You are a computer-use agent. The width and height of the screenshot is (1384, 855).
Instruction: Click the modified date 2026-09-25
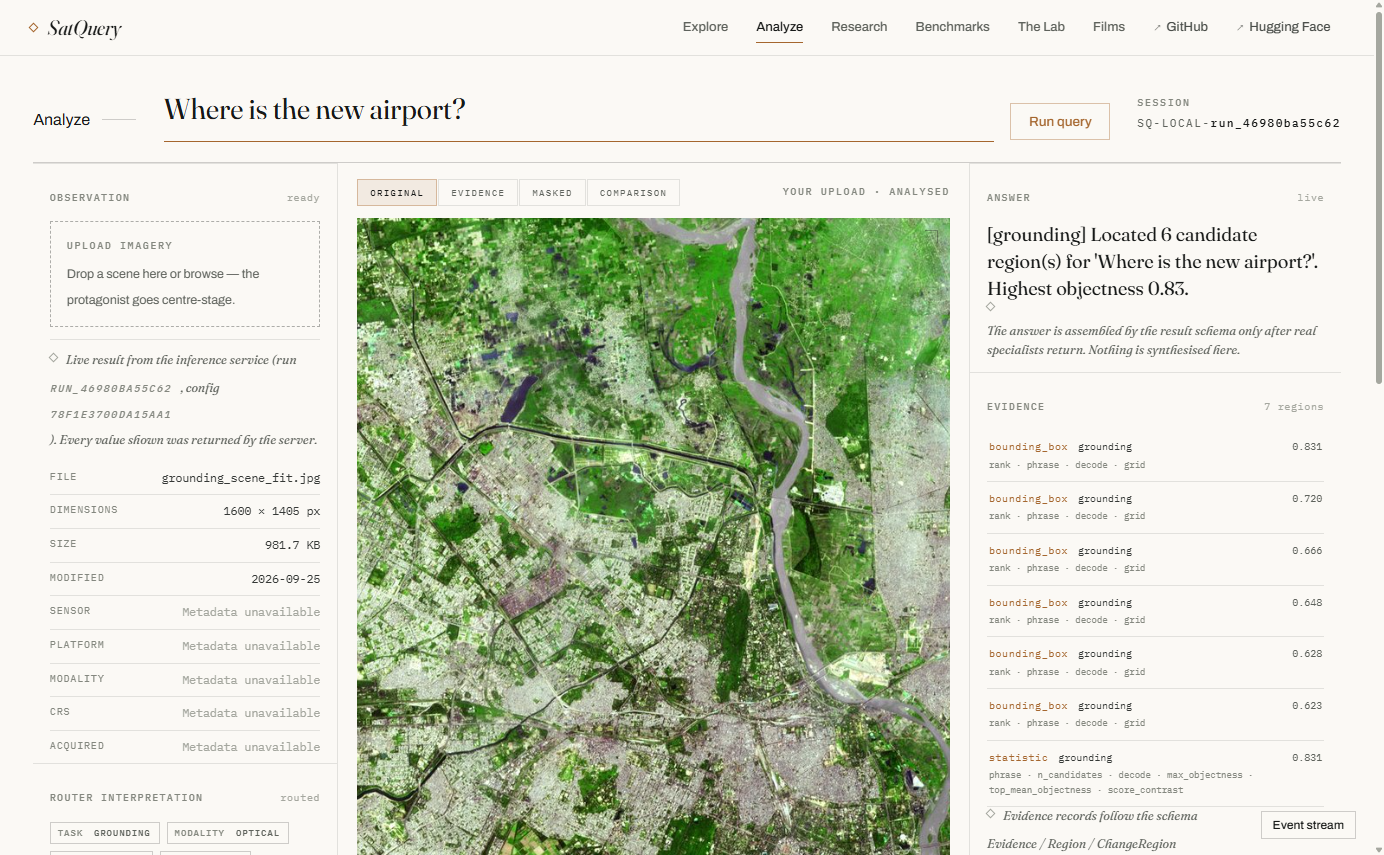point(286,579)
